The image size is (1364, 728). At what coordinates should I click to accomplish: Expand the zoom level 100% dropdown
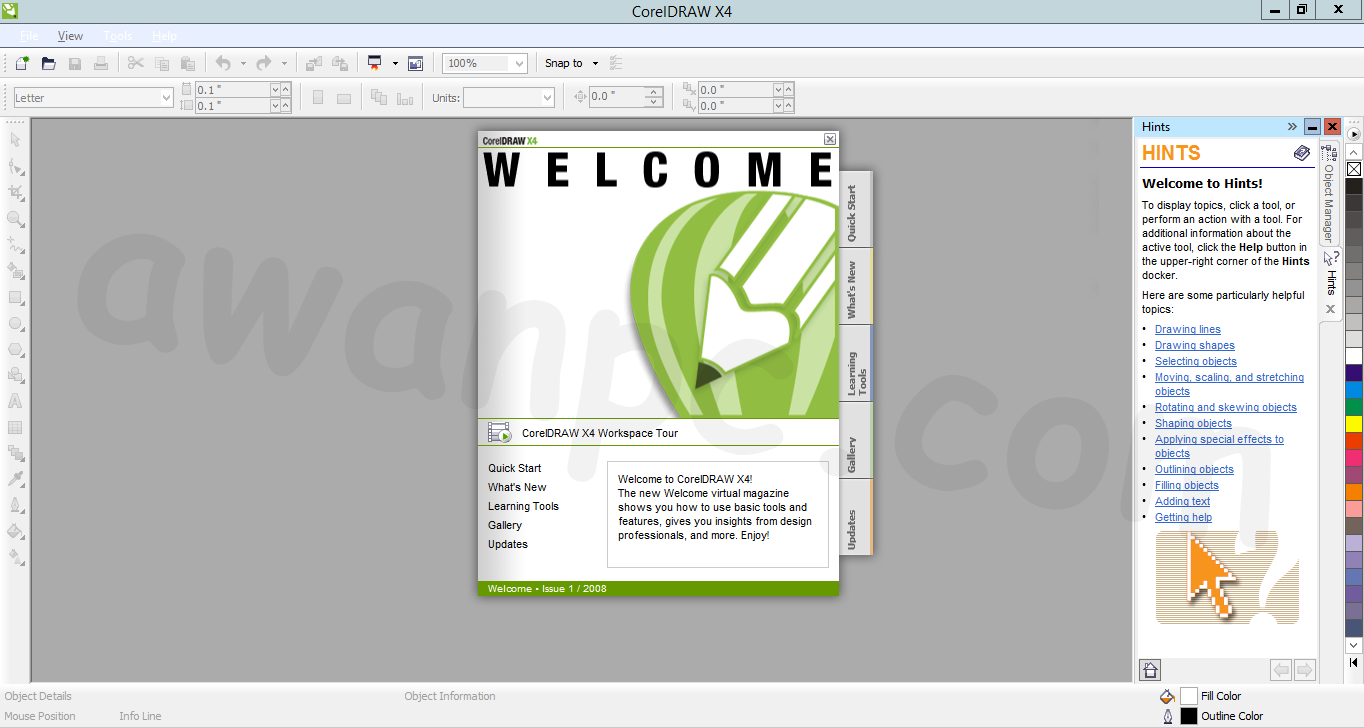point(517,63)
